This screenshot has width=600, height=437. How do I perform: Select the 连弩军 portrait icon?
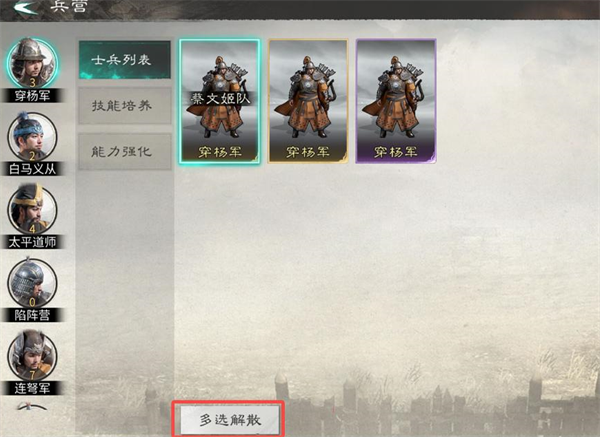point(32,355)
